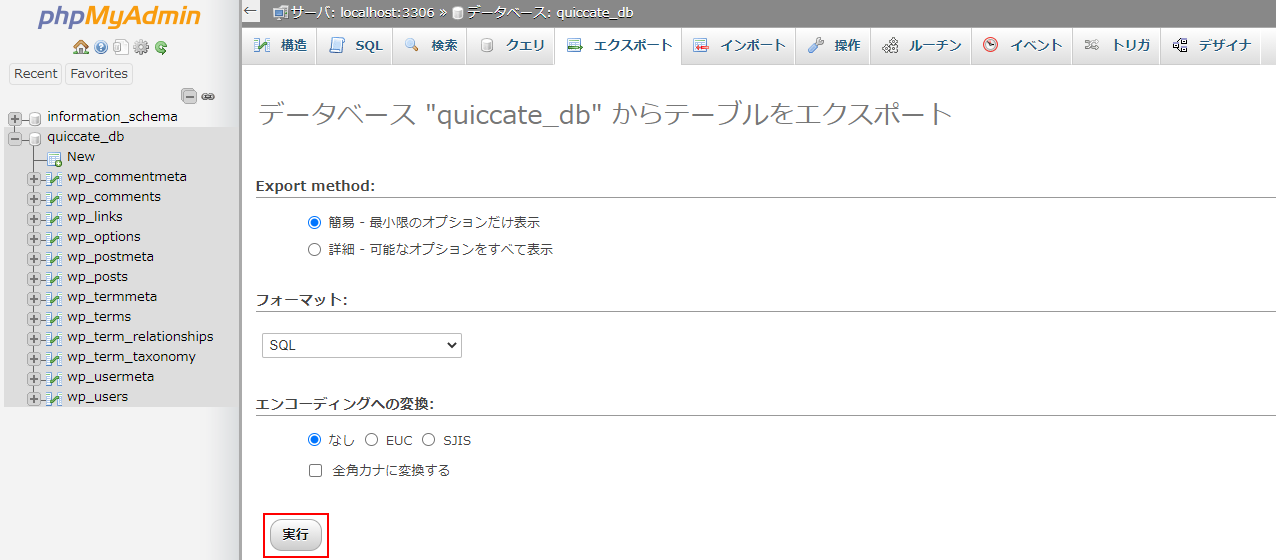Click the wp_terms table icon
Image resolution: width=1276 pixels, height=560 pixels.
click(54, 317)
